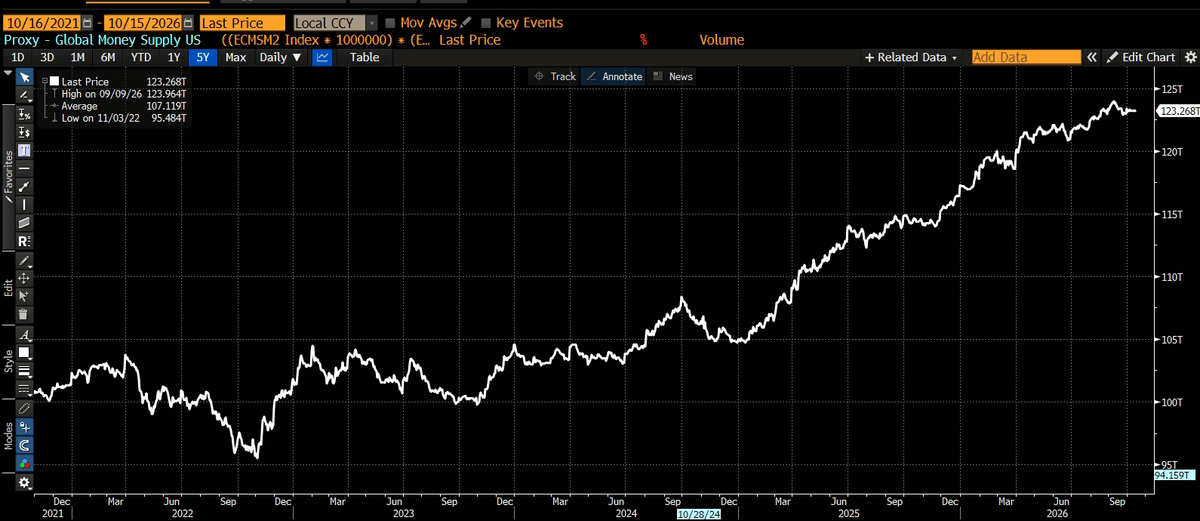Viewport: 1200px width, 521px height.
Task: Select the arrow pointer tool
Action: coord(25,77)
